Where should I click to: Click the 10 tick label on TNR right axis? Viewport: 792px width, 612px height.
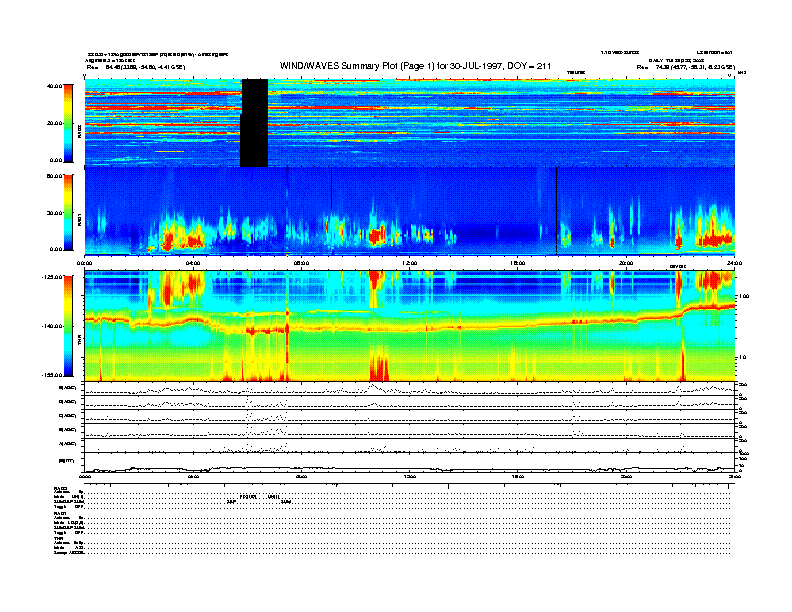[x=744, y=358]
